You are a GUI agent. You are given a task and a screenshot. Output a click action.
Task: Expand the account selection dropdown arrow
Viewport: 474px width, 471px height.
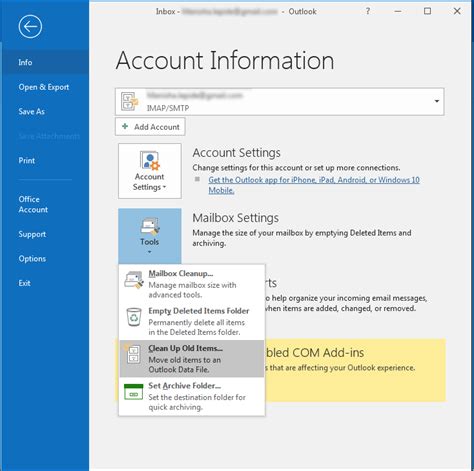(x=437, y=101)
